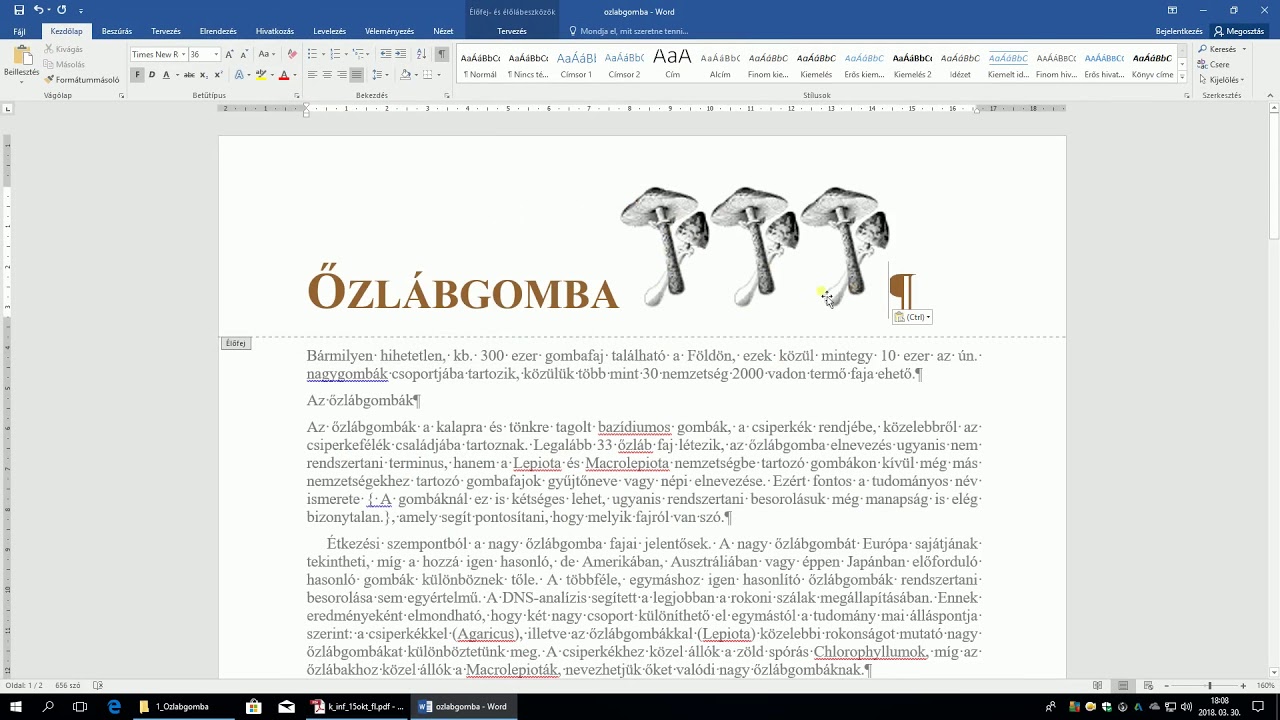Click the vertical scrollbar of the document
This screenshot has width=1280, height=720.
[1273, 390]
